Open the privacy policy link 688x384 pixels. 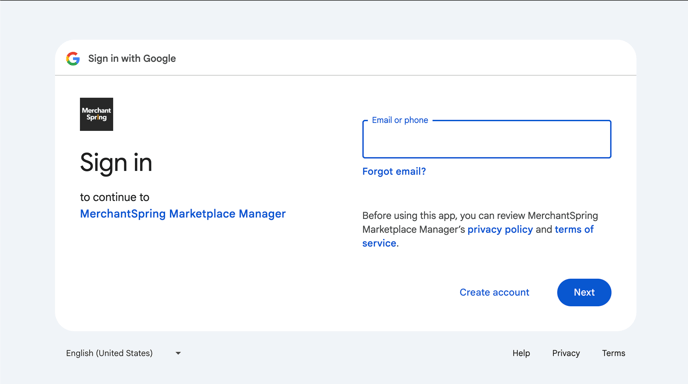tap(500, 230)
